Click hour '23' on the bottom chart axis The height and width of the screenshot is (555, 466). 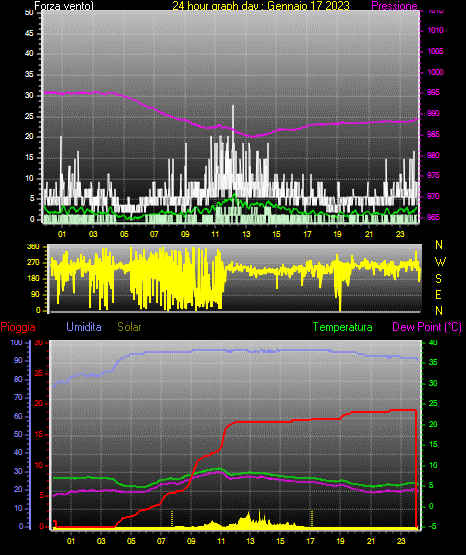click(401, 541)
